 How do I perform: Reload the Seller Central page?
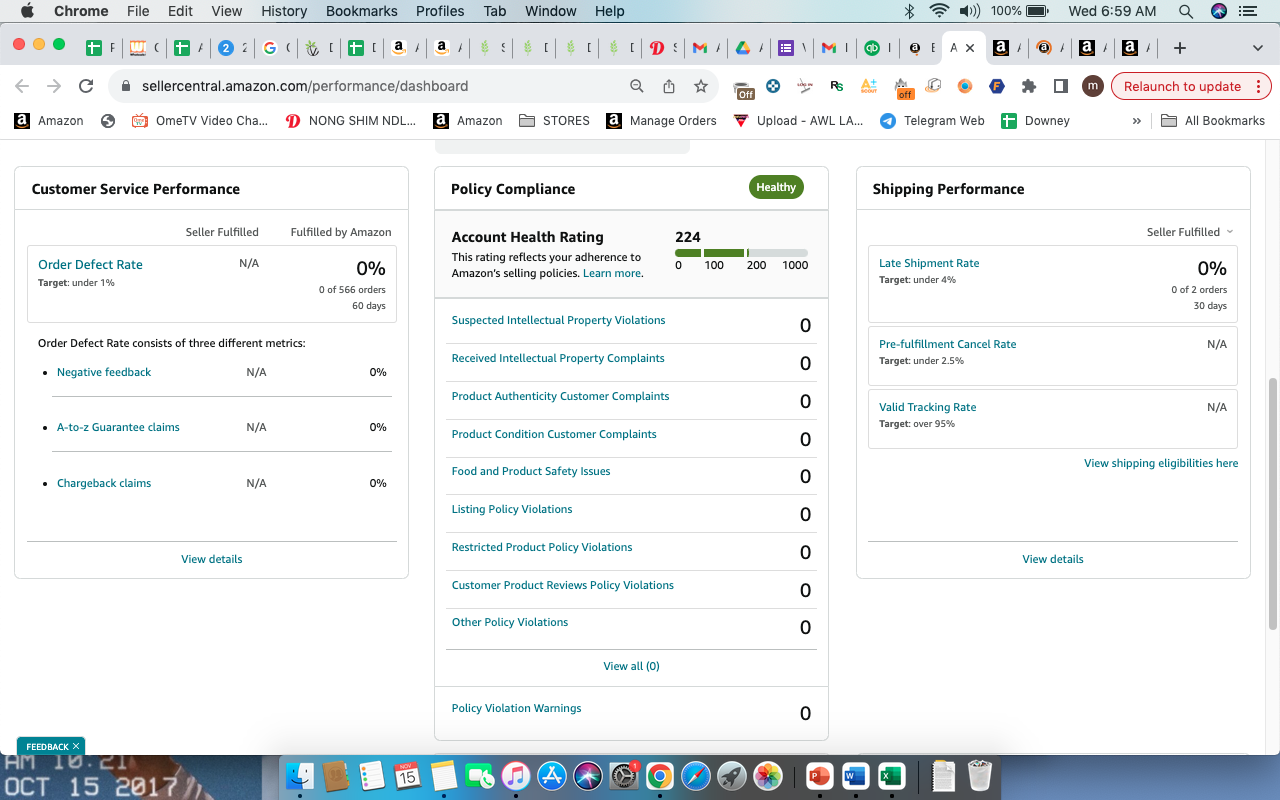pos(86,86)
